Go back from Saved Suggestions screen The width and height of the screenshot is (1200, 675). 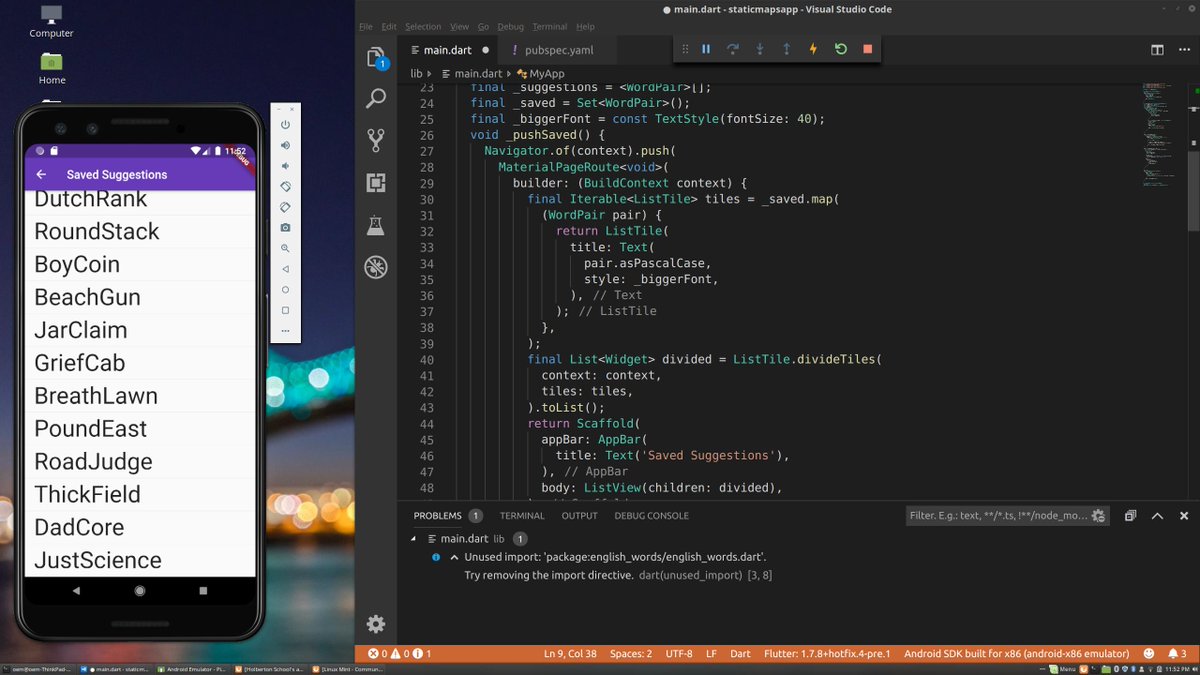click(41, 174)
